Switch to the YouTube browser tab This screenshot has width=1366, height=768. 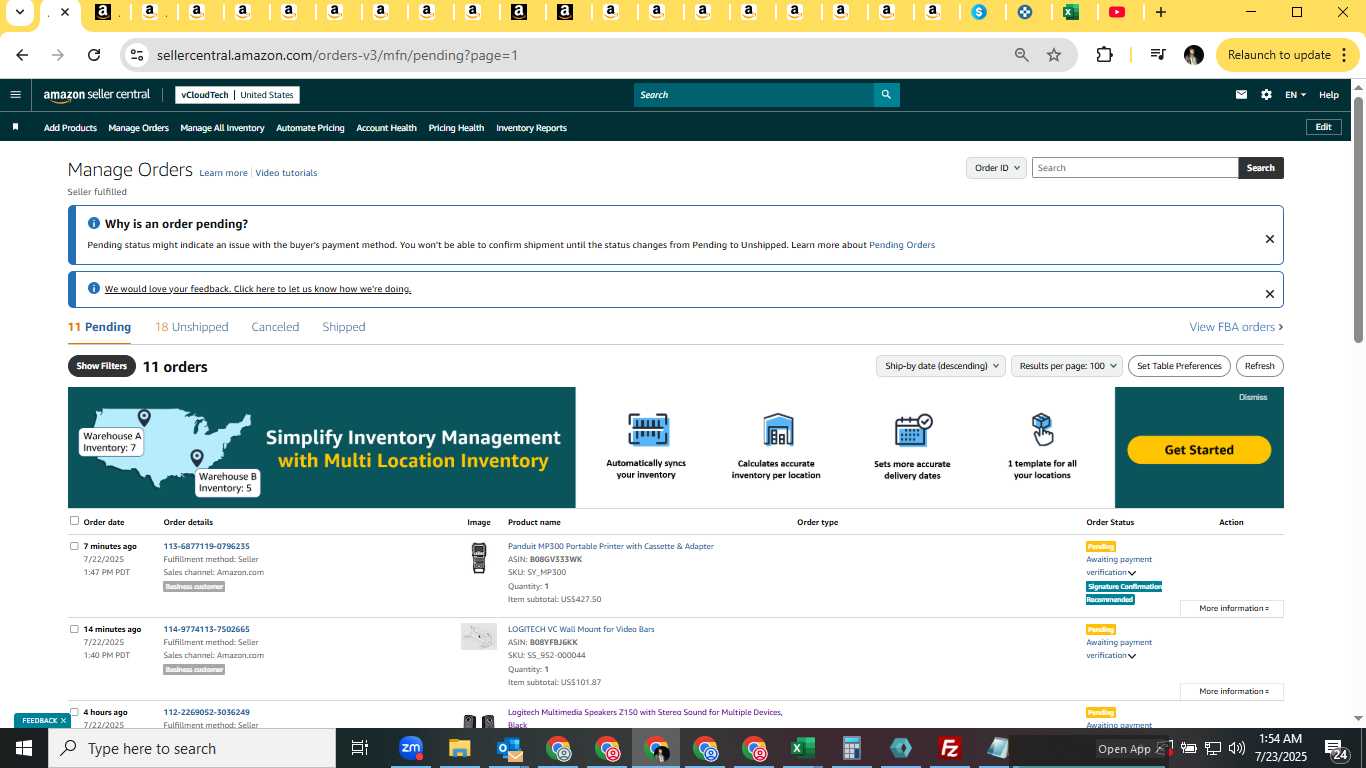point(1117,12)
